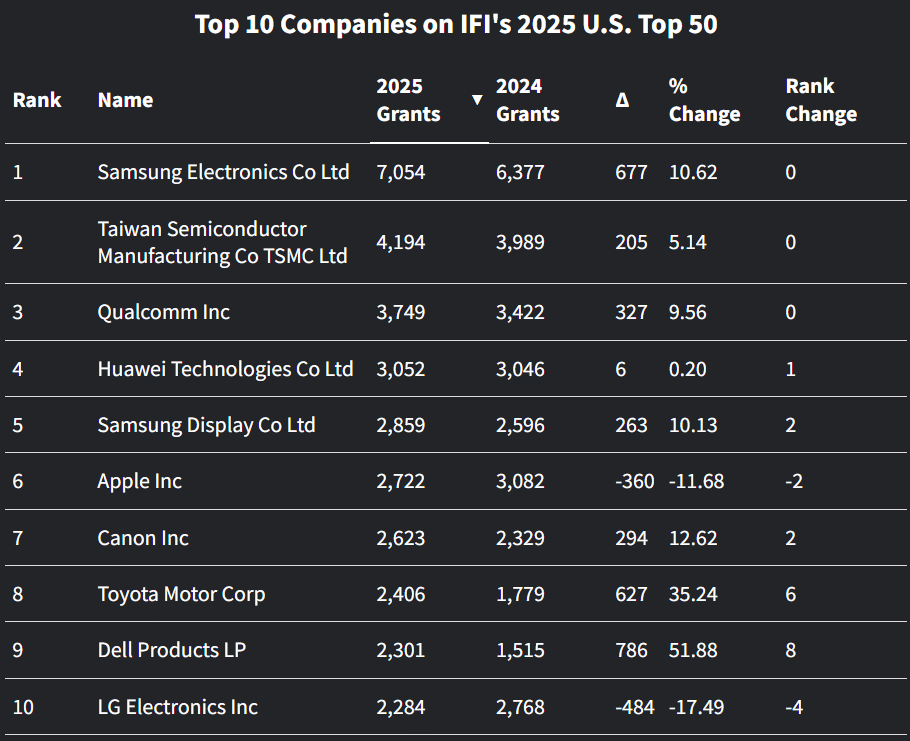This screenshot has width=910, height=741.
Task: Select the Canon Inc name cell
Action: (143, 538)
